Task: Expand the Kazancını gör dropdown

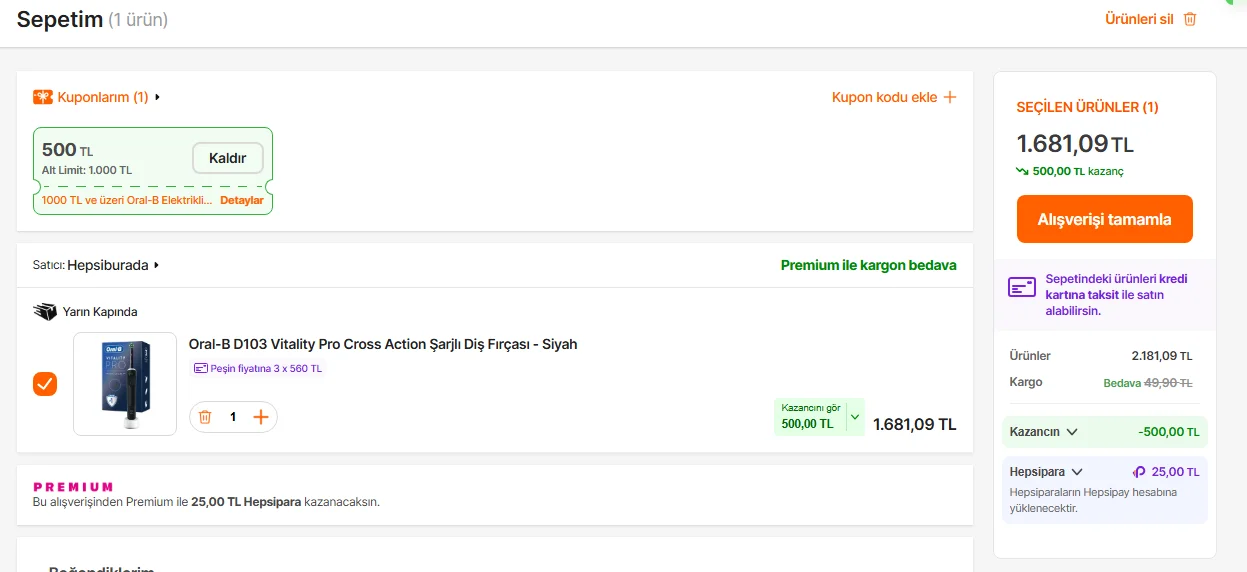Action: click(854, 416)
